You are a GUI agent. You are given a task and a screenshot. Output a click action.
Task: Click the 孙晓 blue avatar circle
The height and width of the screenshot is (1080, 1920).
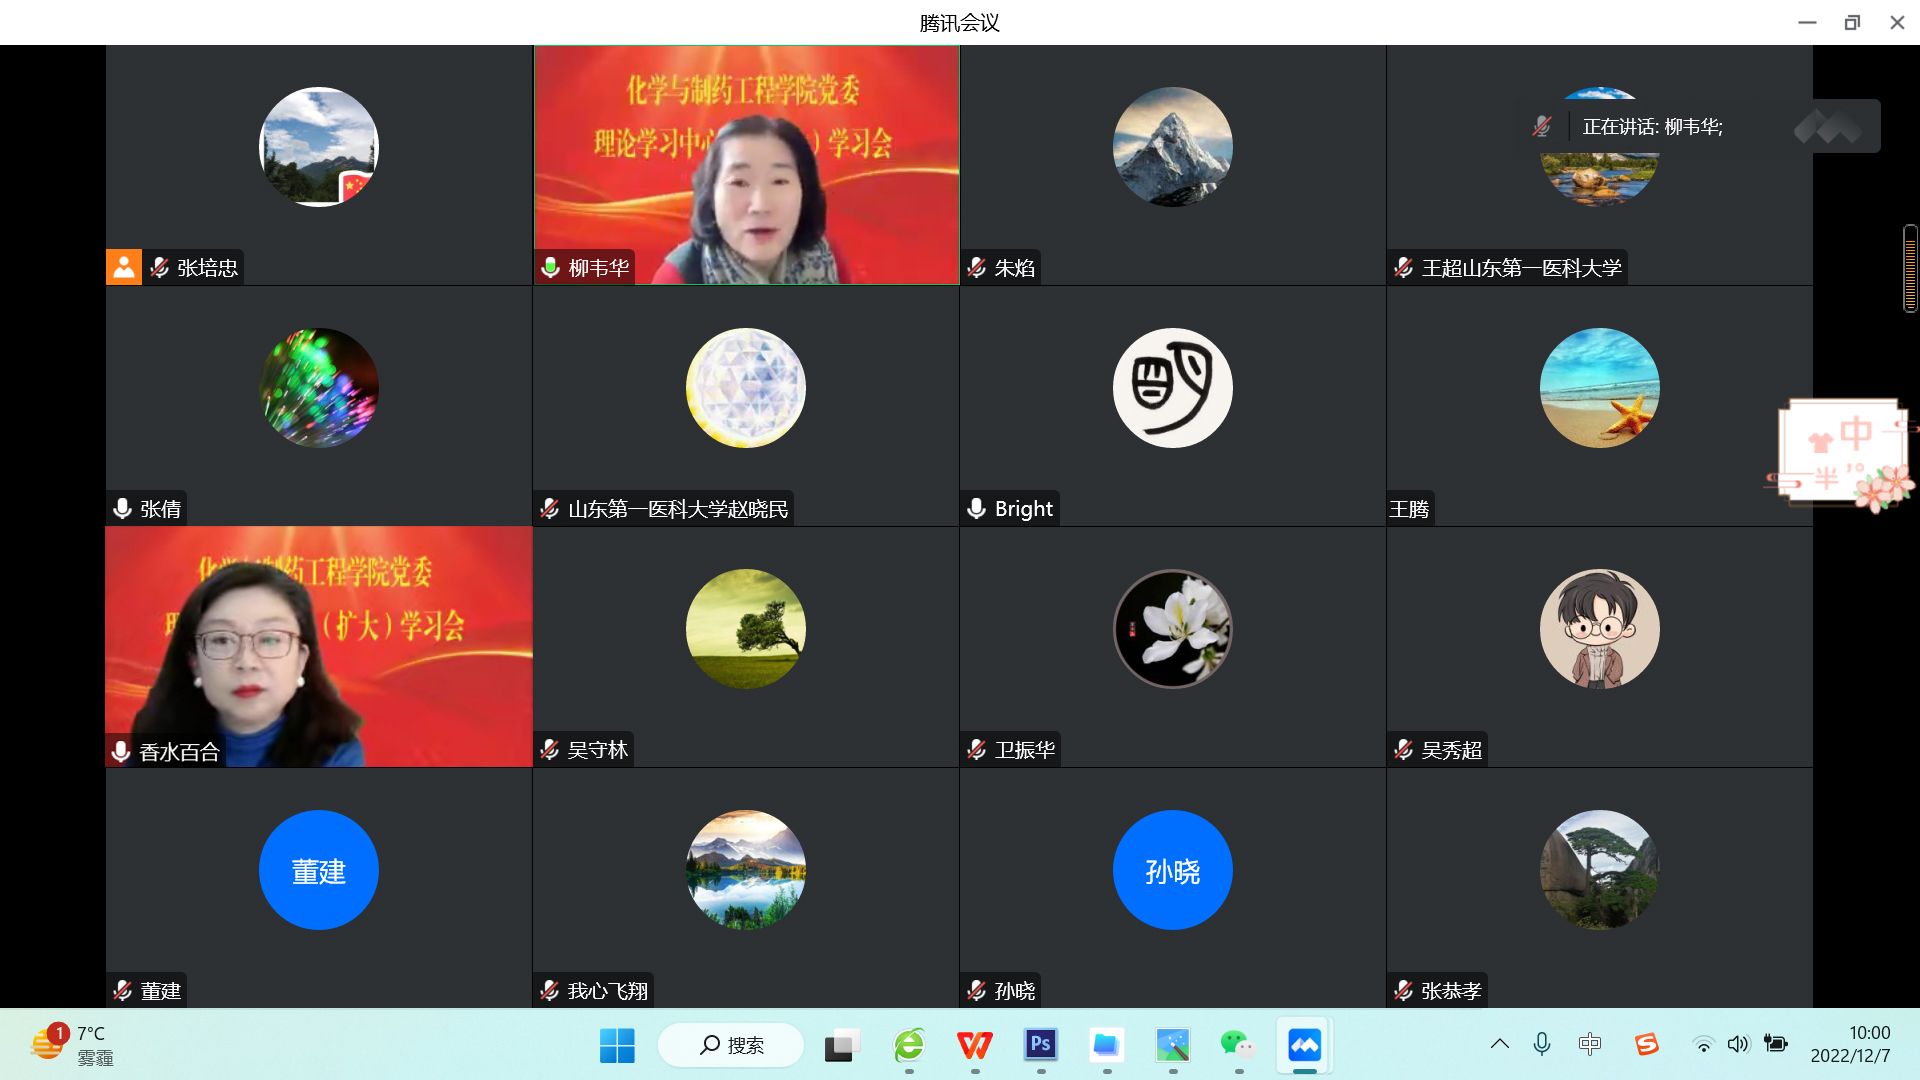coord(1172,870)
